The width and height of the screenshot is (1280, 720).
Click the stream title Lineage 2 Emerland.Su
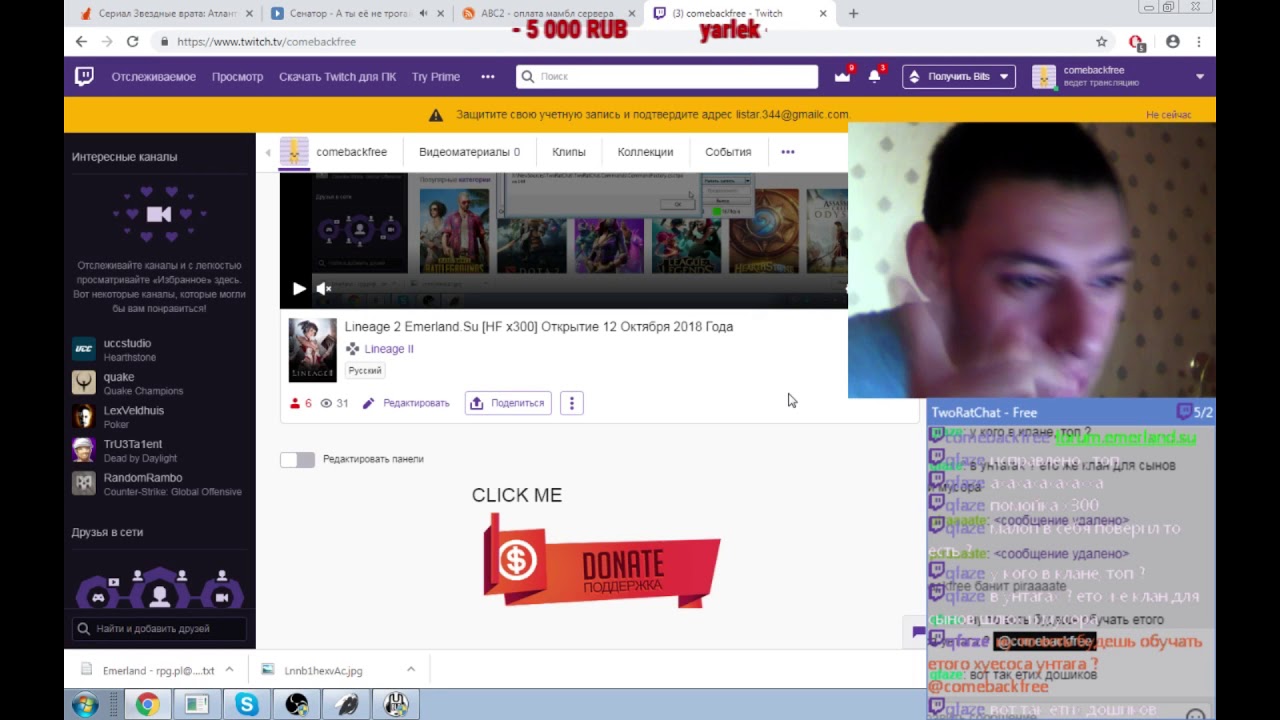pyautogui.click(x=539, y=327)
